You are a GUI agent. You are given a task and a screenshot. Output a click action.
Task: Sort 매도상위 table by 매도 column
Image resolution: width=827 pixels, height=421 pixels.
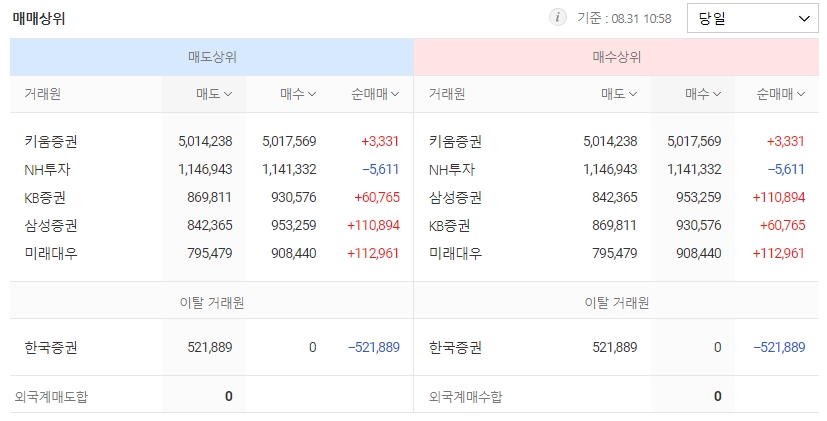(214, 94)
